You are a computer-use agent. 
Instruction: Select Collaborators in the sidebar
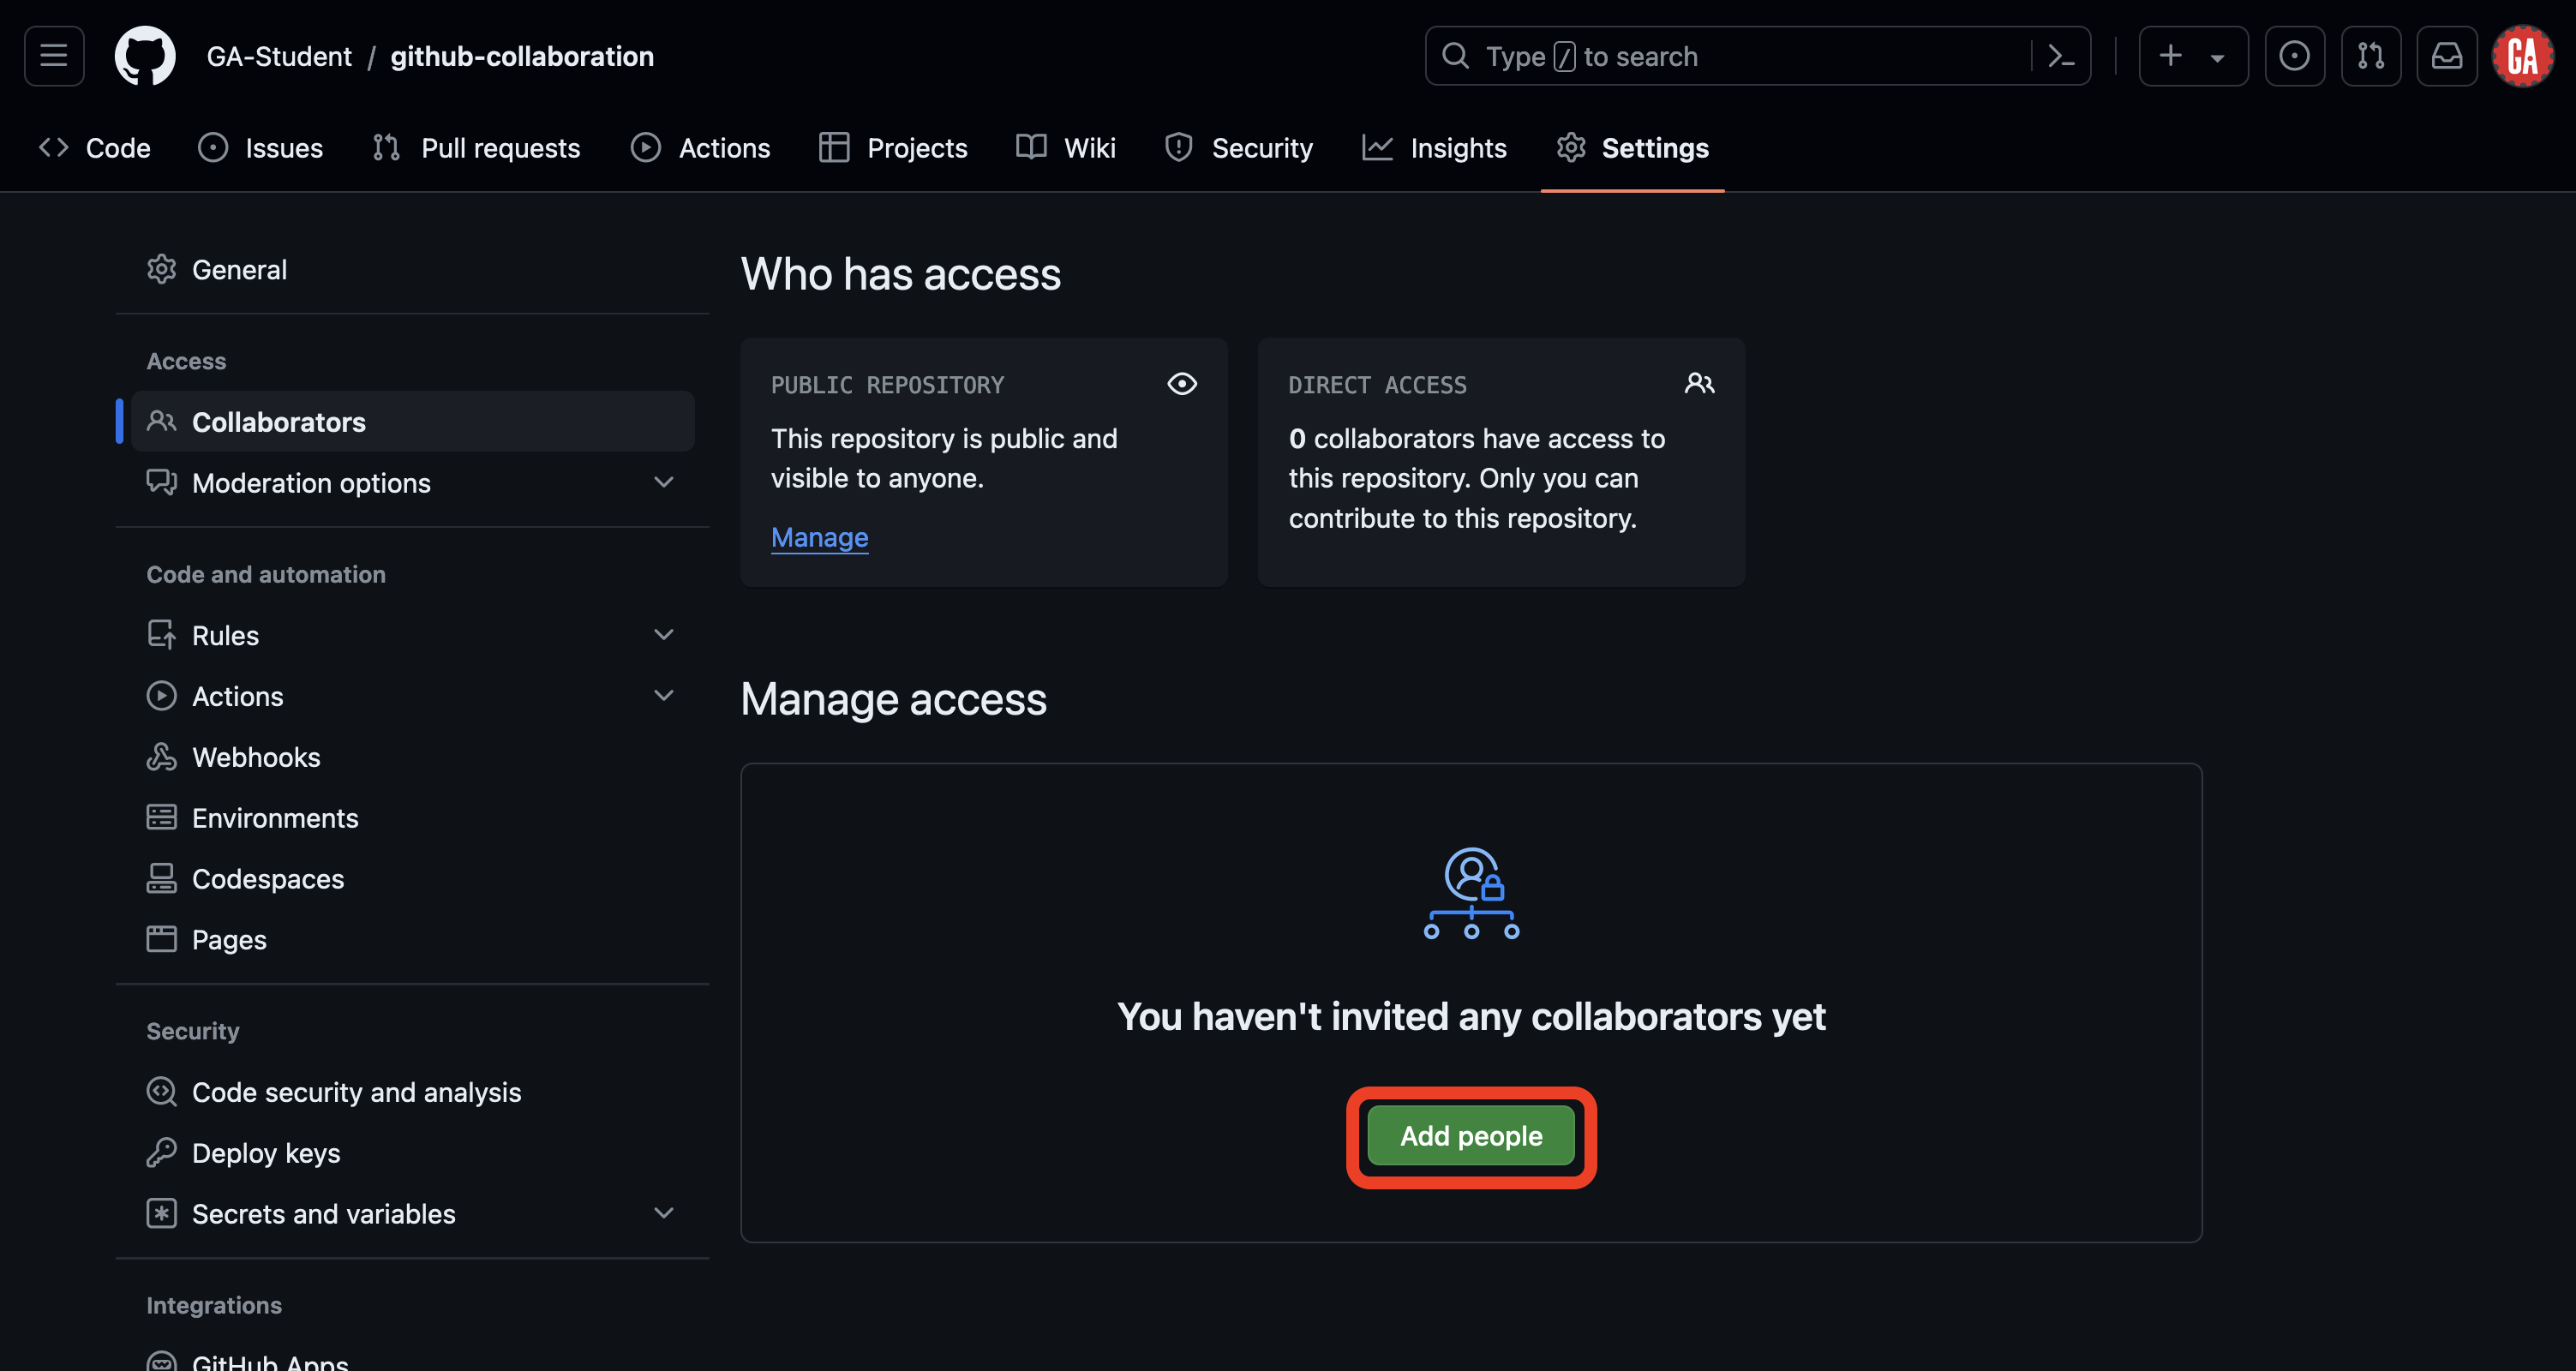coord(278,421)
